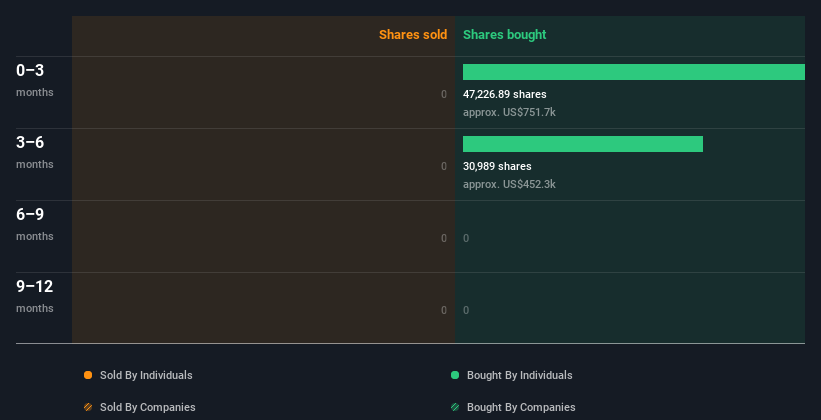821x420 pixels.
Task: Click the 30,989 shares label
Action: 497,167
